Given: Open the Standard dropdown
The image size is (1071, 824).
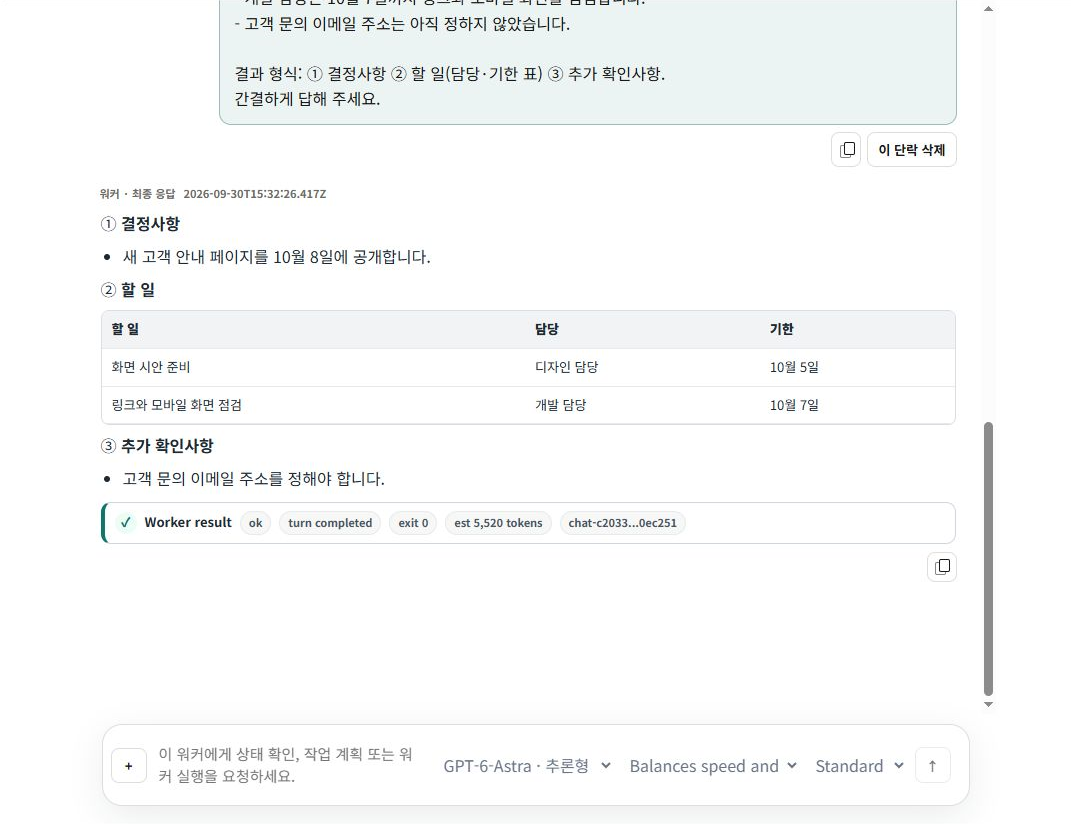Looking at the screenshot, I should 859,766.
